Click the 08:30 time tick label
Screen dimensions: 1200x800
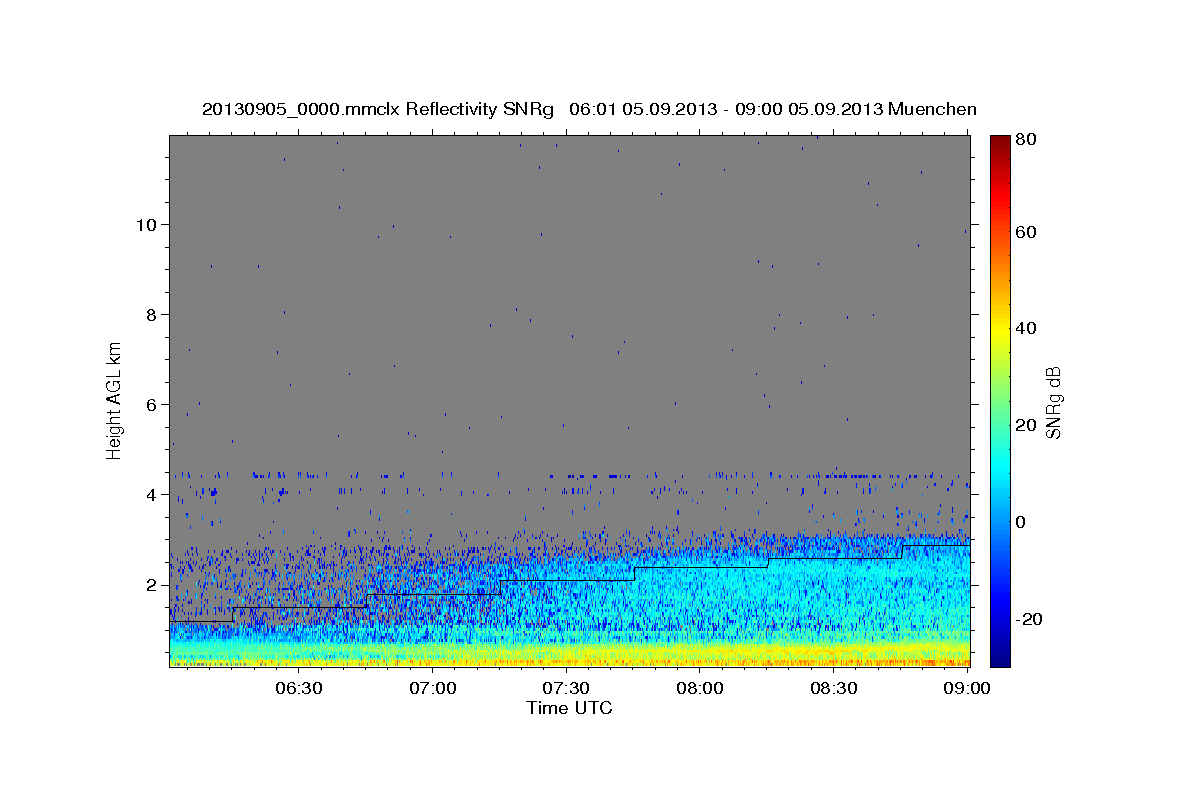click(x=834, y=688)
